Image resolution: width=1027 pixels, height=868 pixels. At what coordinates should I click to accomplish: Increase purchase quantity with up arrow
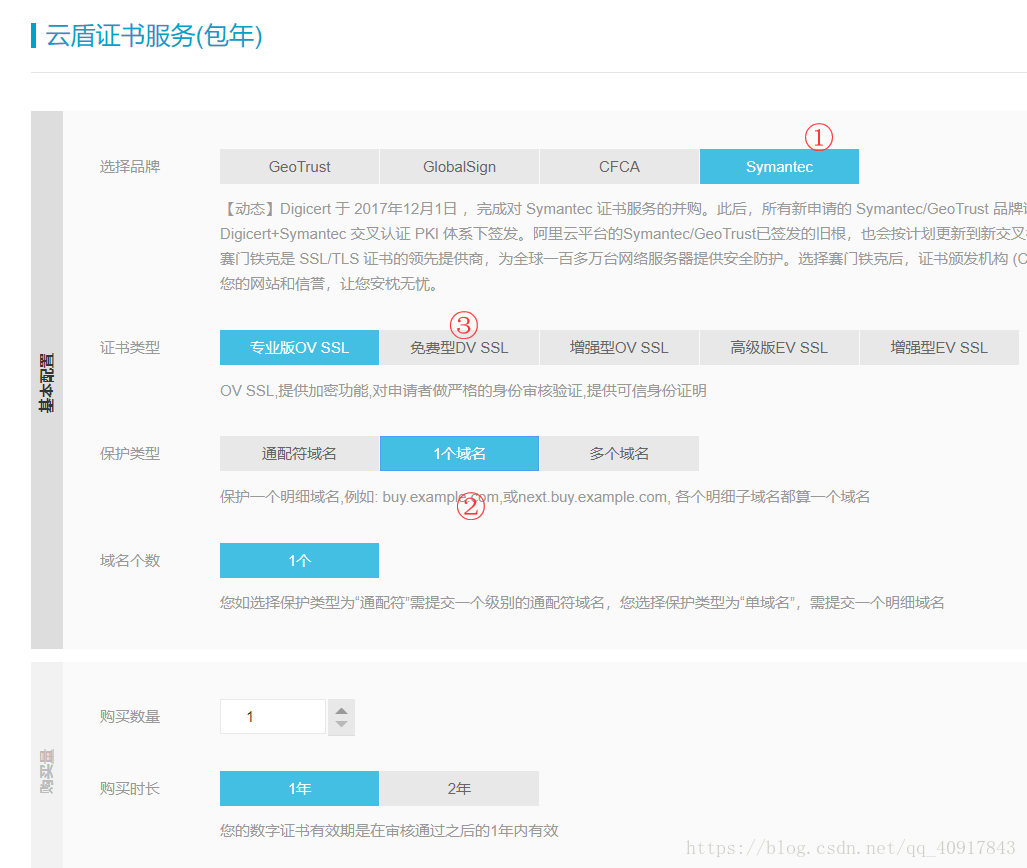click(x=341, y=711)
